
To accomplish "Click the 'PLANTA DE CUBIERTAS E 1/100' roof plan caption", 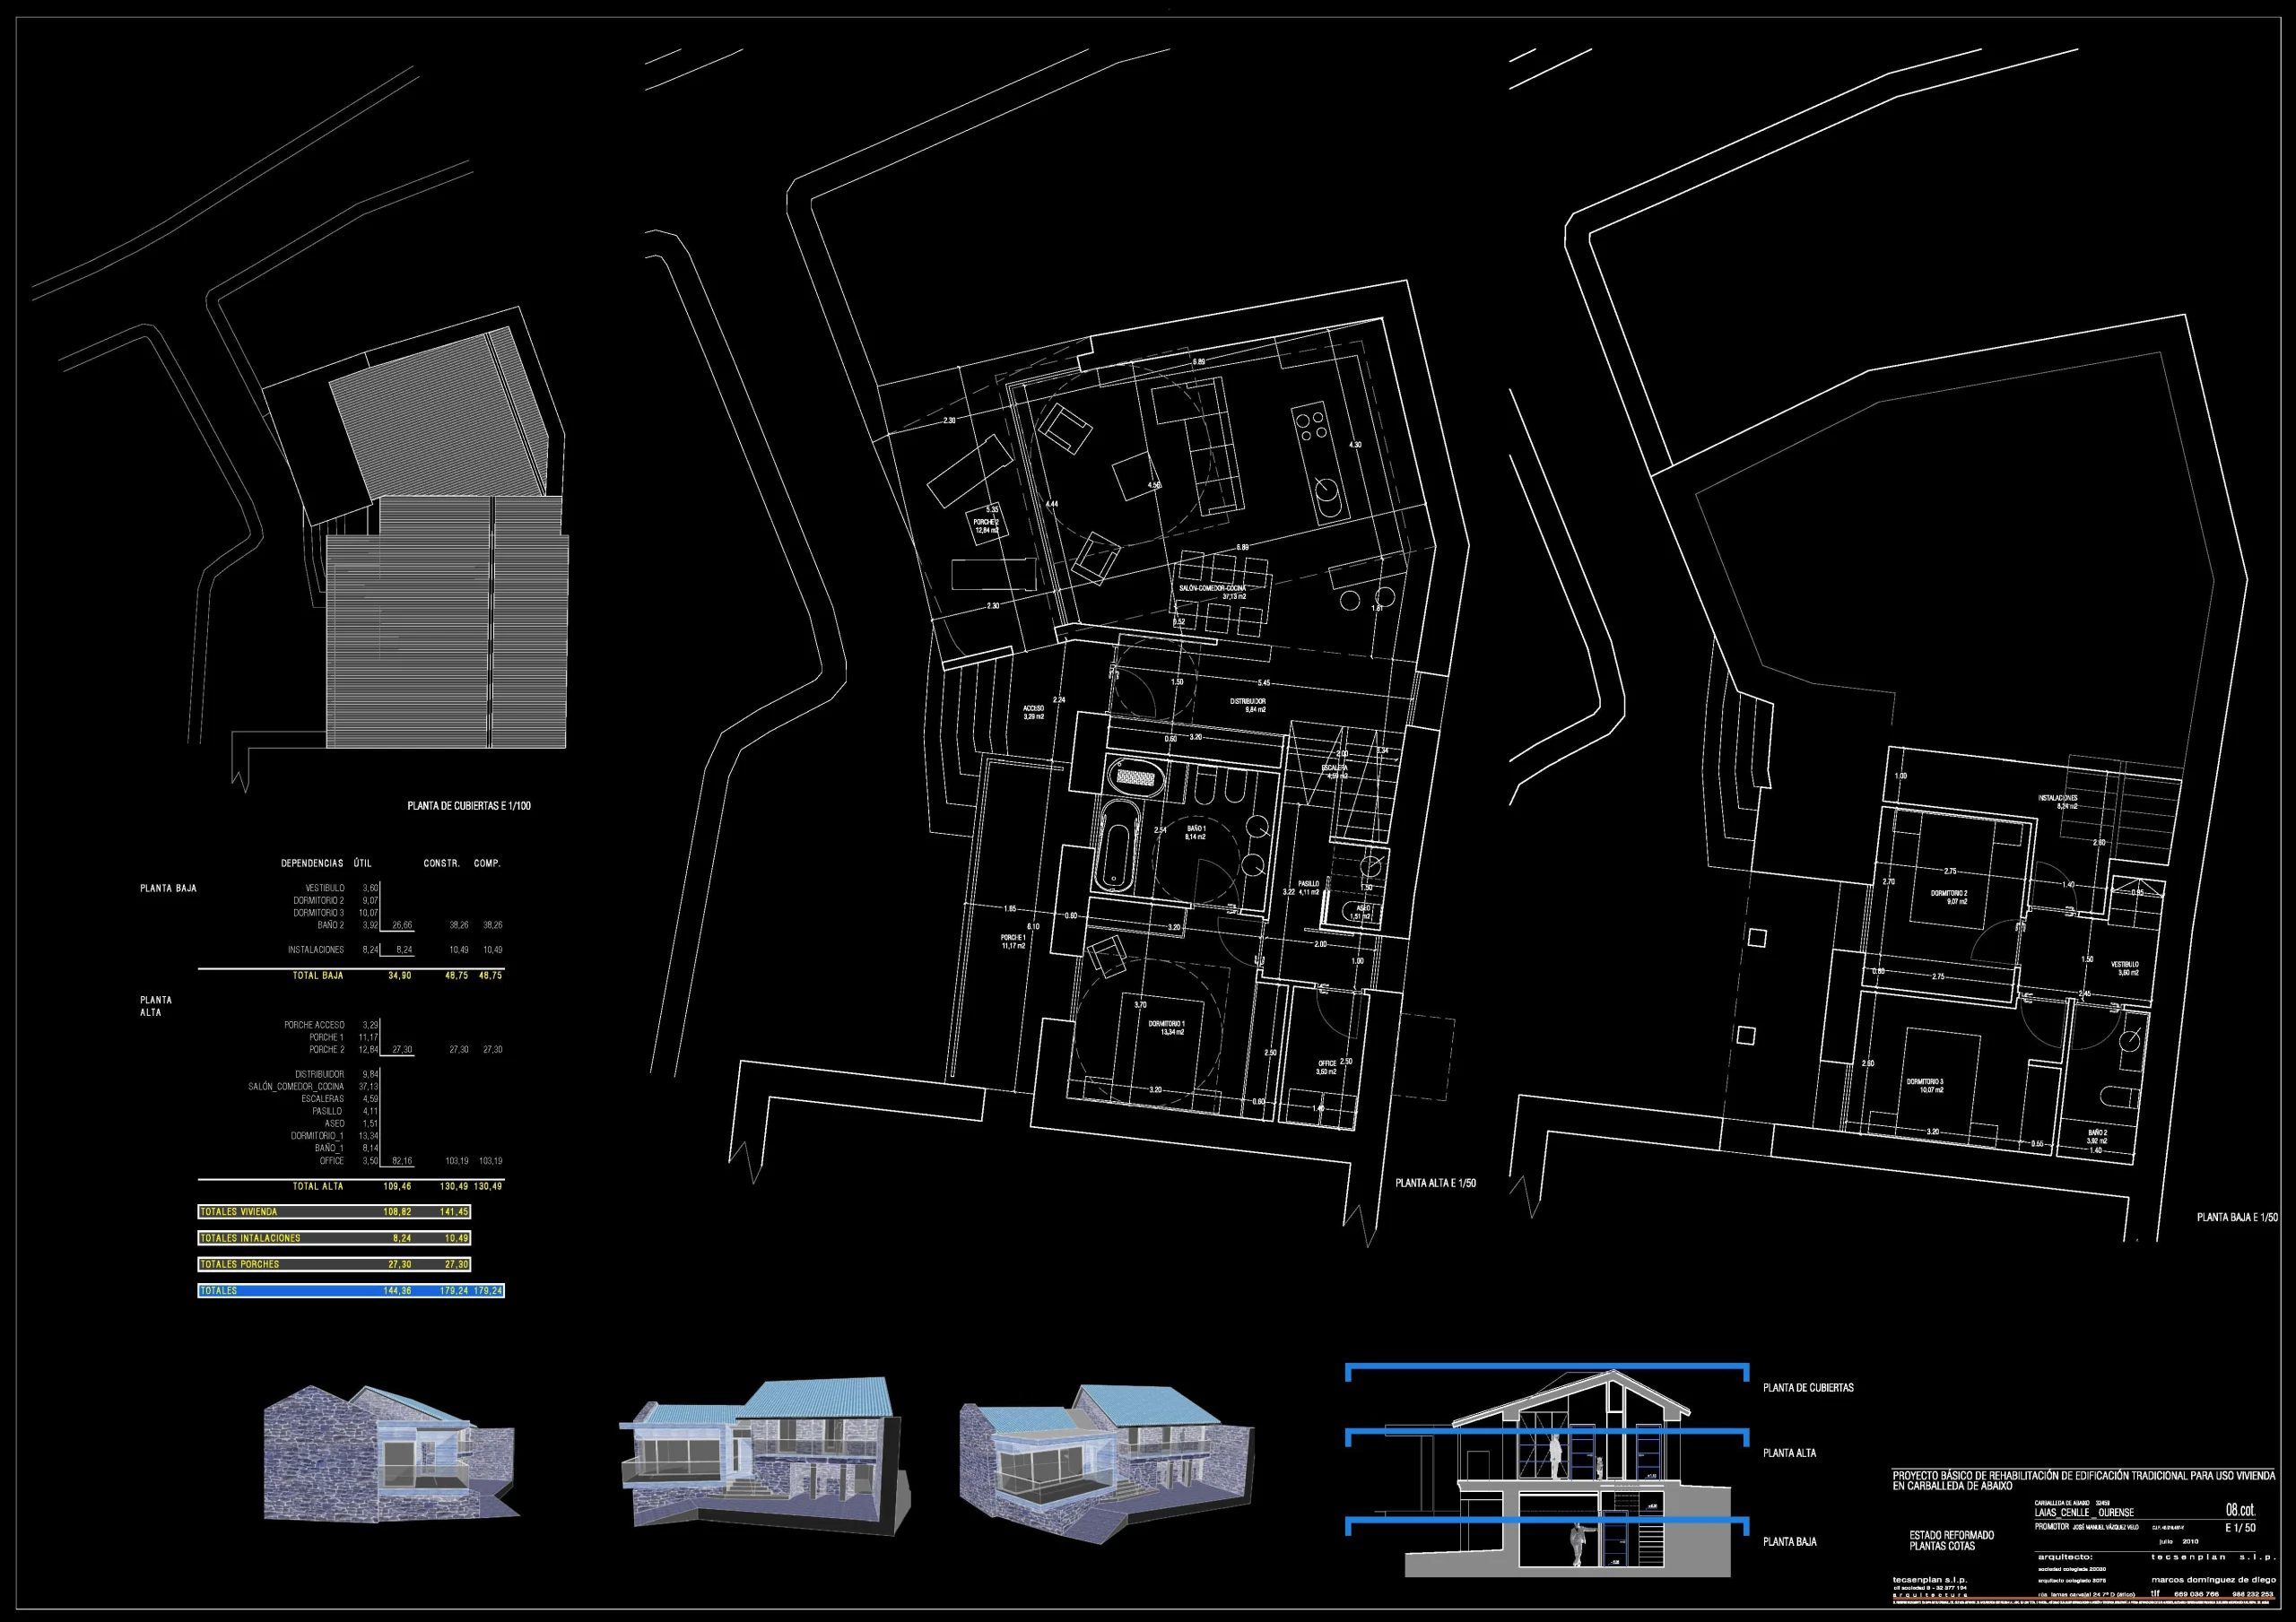I will [x=469, y=806].
